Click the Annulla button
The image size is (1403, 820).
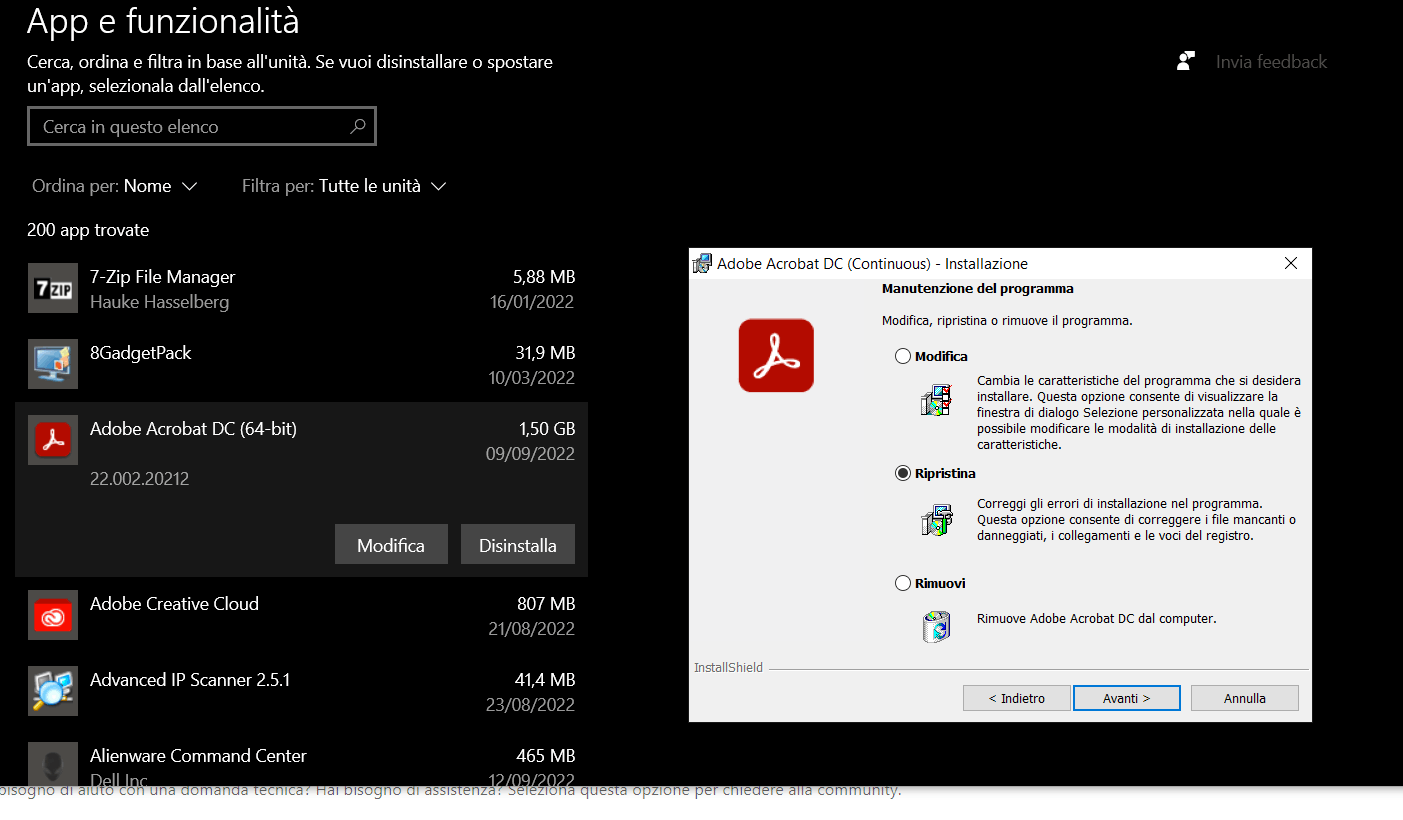click(1245, 698)
